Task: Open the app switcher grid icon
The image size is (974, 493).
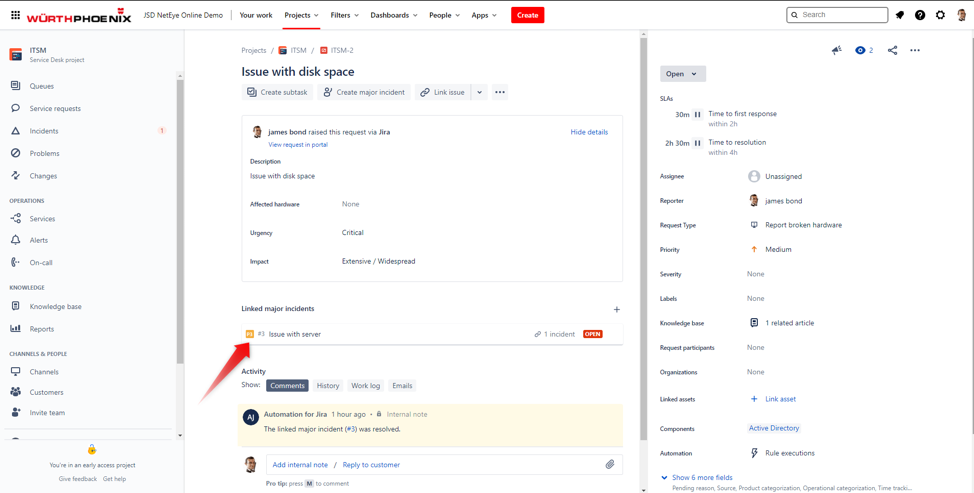Action: click(15, 15)
